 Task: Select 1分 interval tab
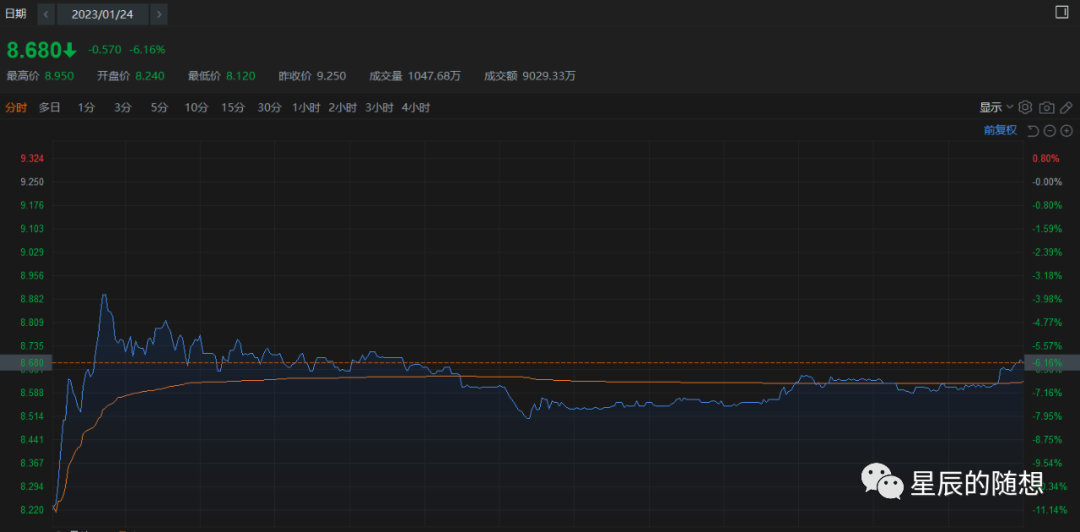click(86, 108)
